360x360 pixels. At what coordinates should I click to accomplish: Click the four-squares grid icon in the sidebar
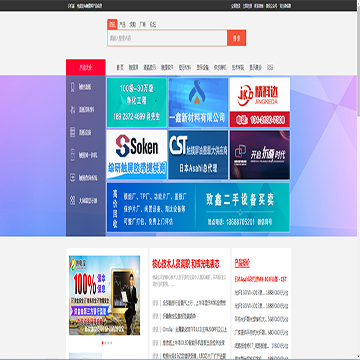(72, 201)
